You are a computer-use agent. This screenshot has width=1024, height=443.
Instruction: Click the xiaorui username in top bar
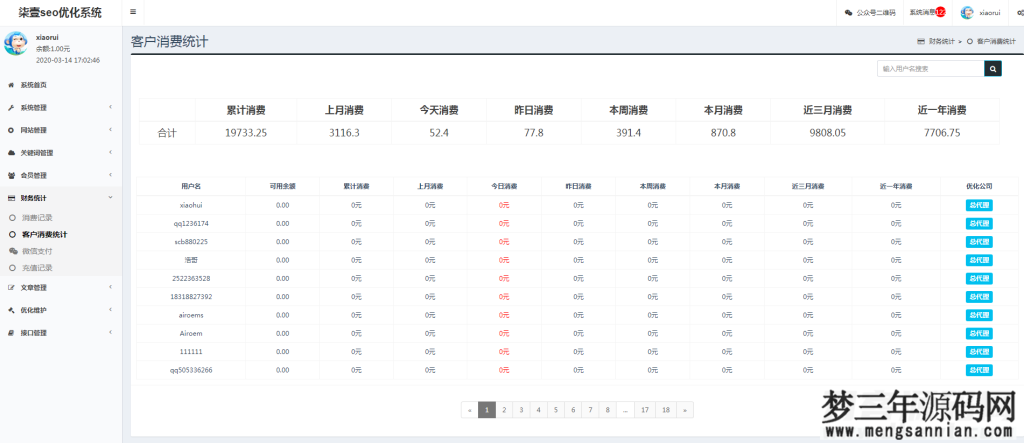tap(989, 12)
